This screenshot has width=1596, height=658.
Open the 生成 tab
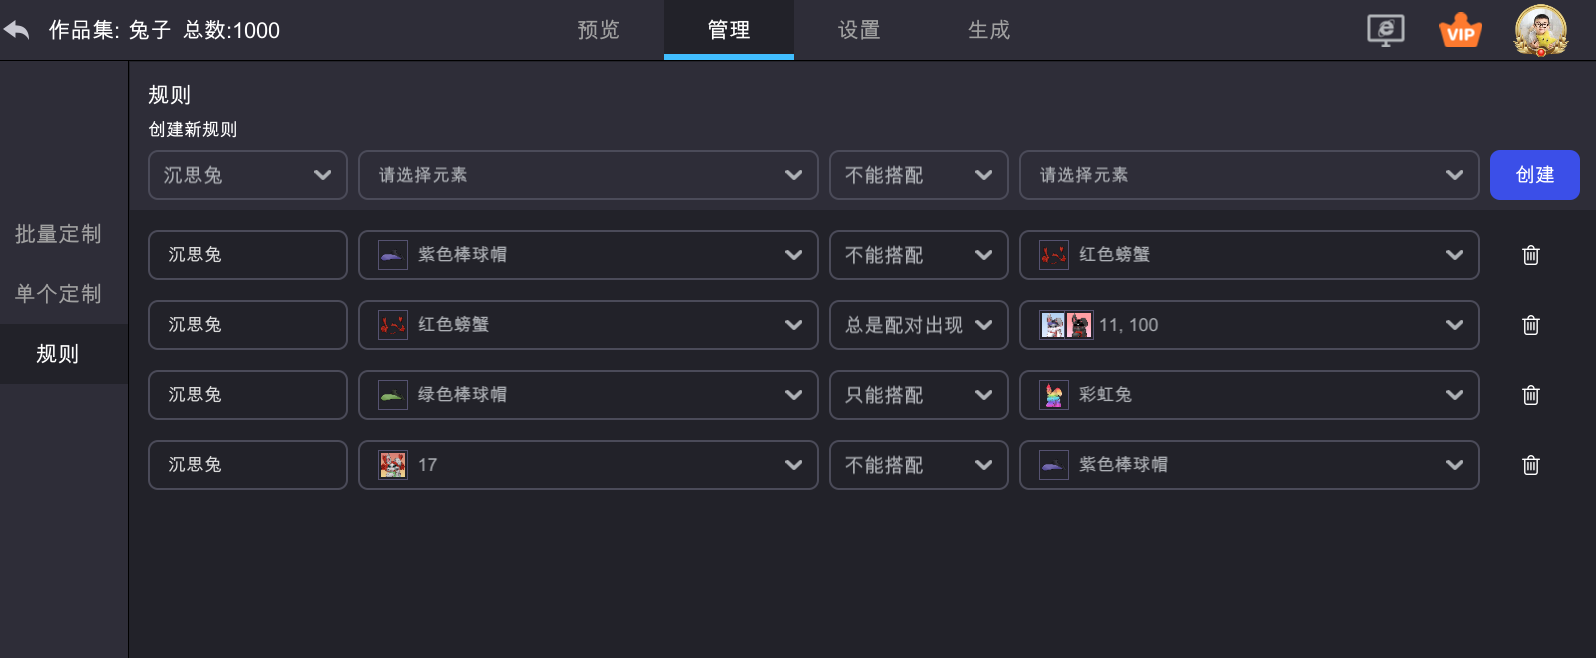989,30
